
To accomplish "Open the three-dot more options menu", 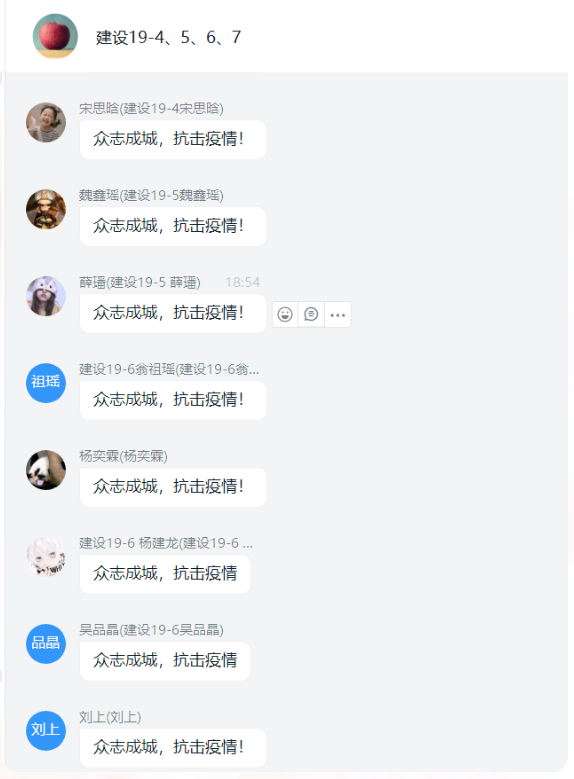I will pos(338,314).
